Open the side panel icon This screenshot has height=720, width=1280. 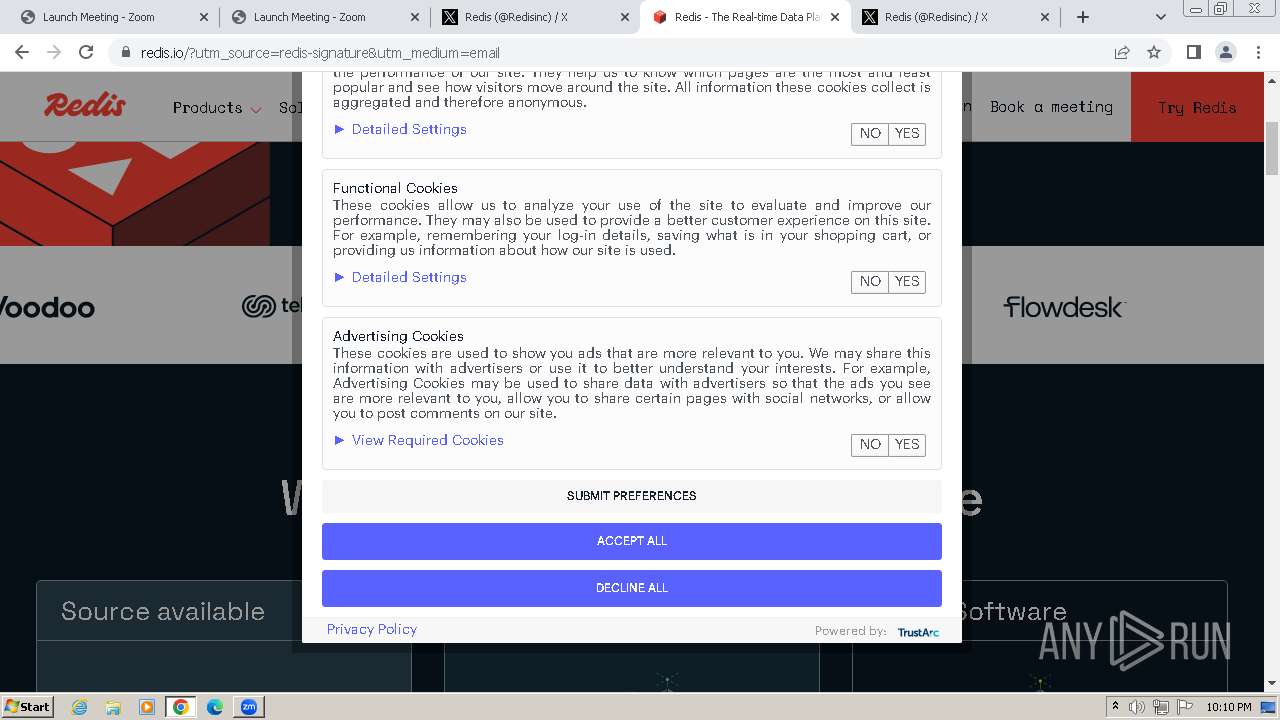1193,52
